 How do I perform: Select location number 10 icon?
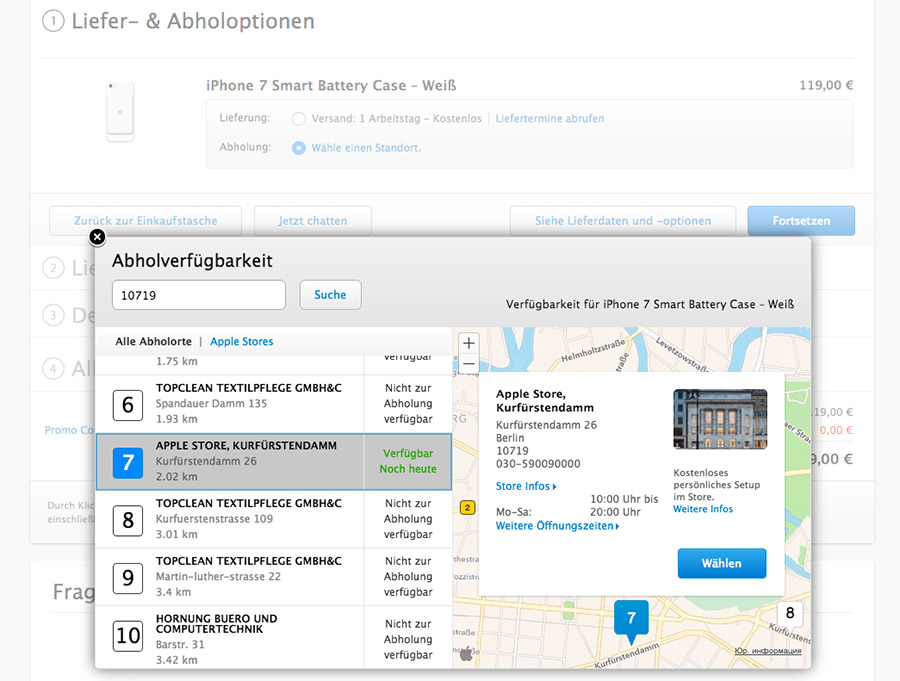click(128, 636)
